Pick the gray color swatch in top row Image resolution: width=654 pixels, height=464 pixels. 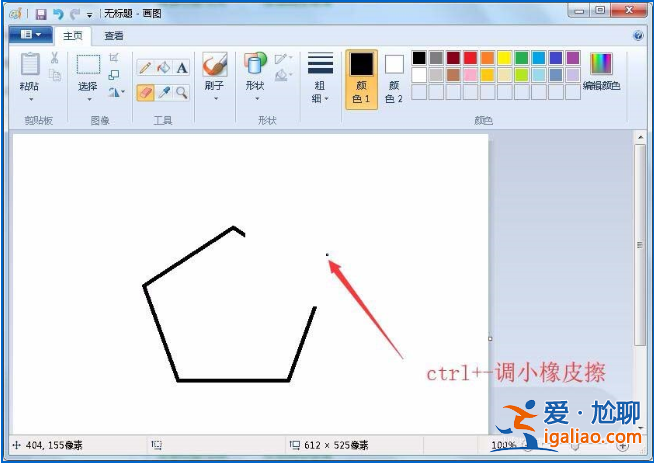[436, 58]
